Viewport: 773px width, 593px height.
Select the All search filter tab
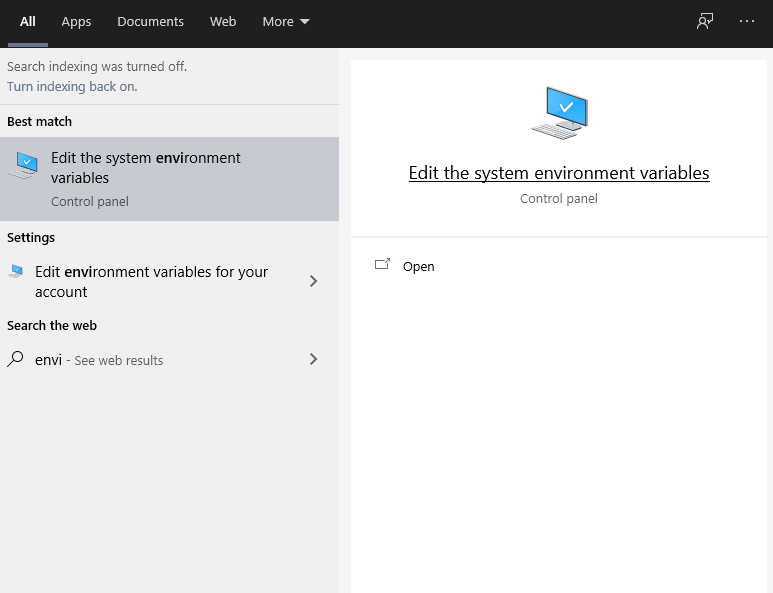(28, 22)
